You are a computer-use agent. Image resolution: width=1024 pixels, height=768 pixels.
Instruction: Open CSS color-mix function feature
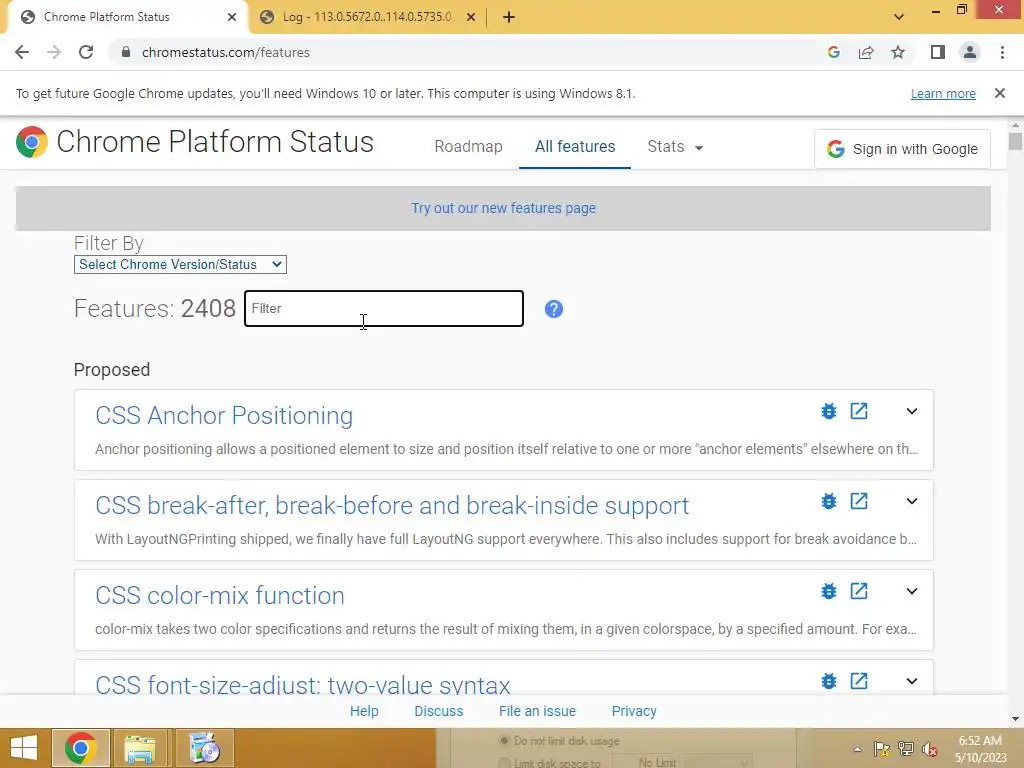click(219, 596)
